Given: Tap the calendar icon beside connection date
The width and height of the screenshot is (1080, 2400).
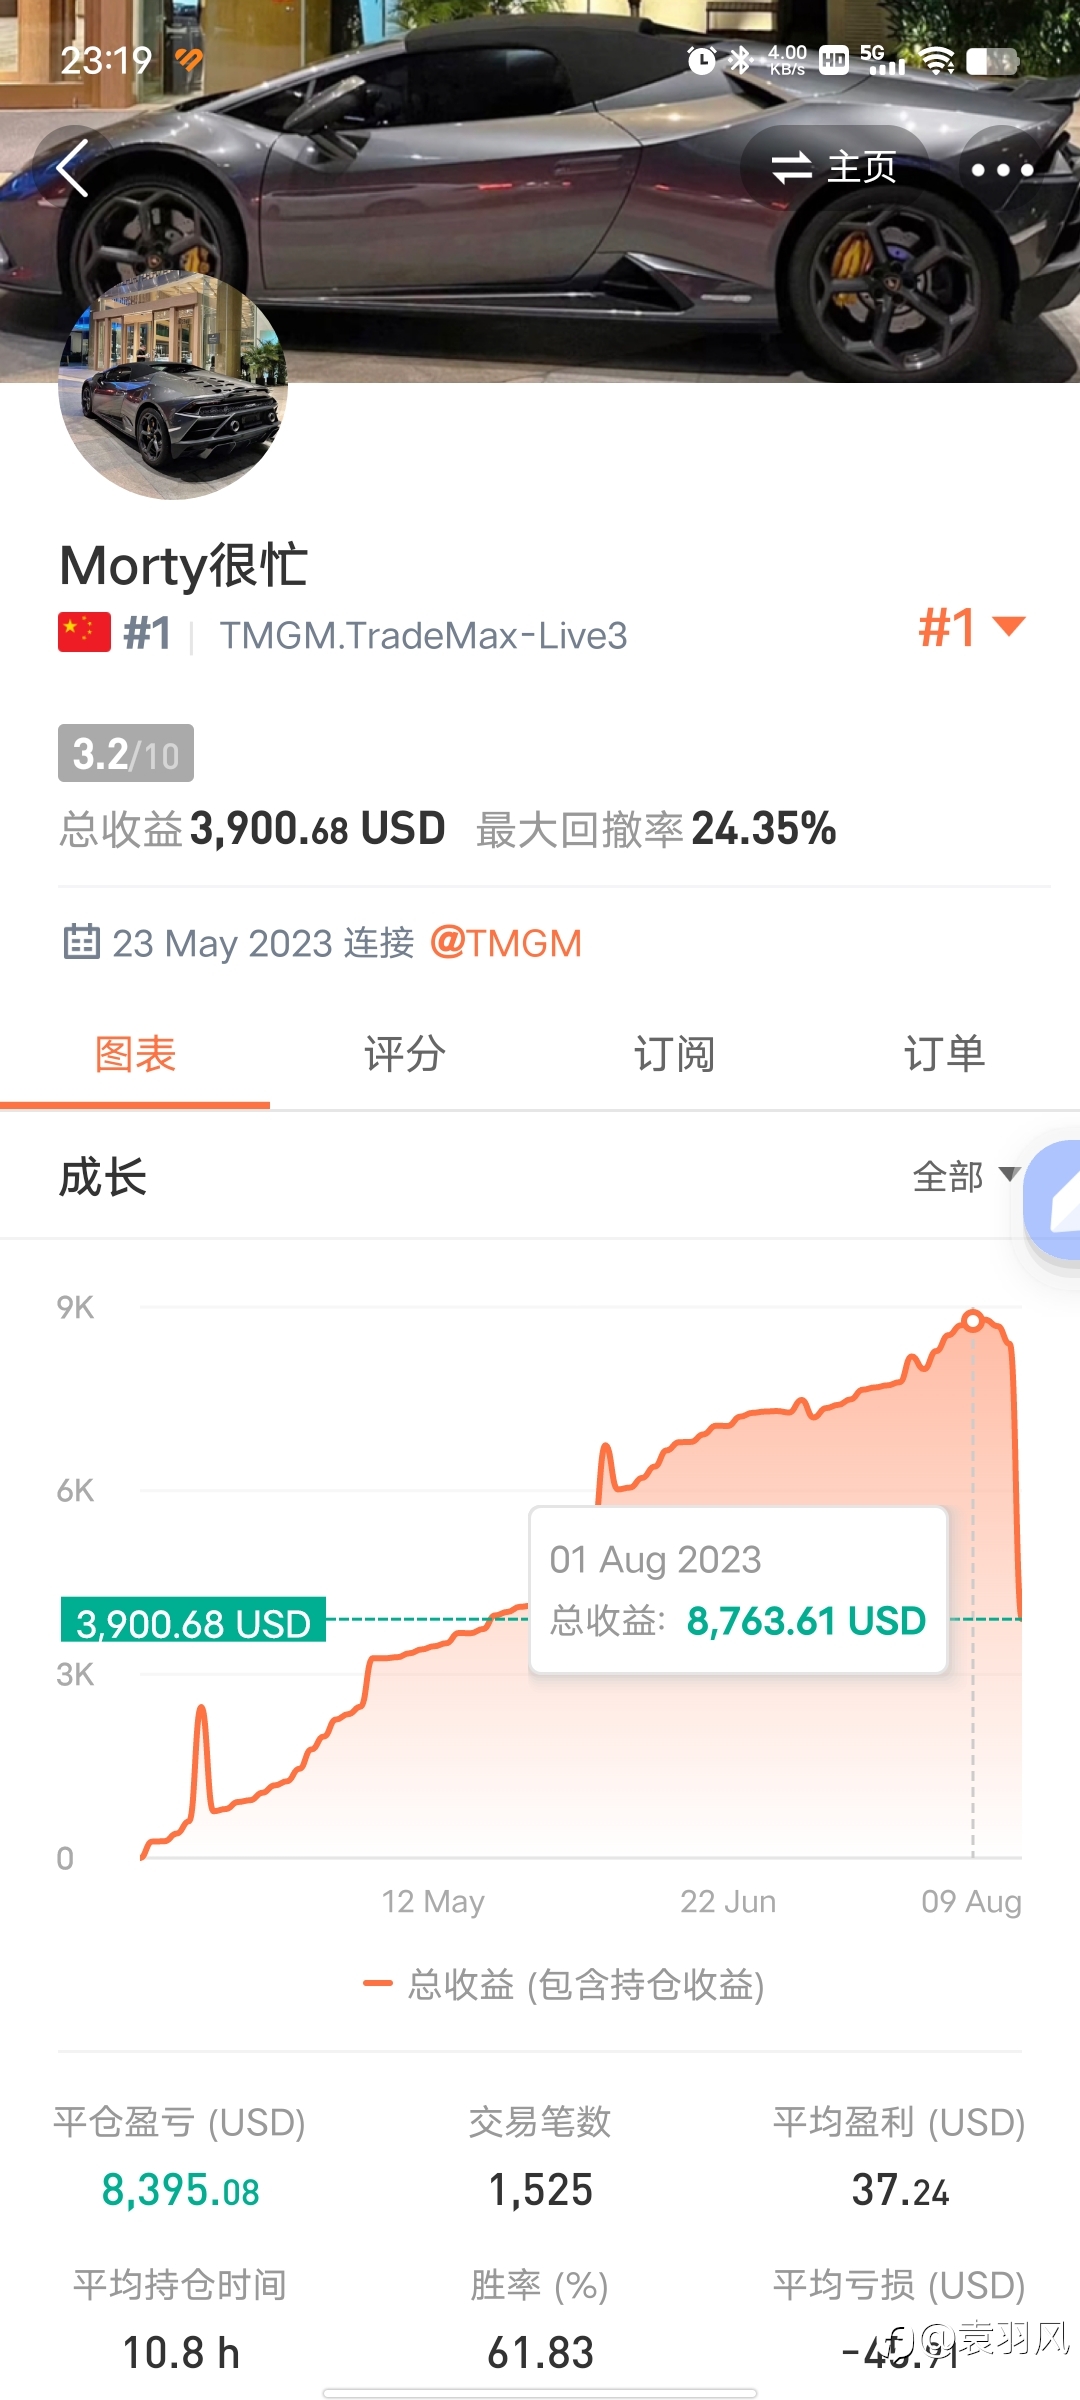Looking at the screenshot, I should [81, 942].
